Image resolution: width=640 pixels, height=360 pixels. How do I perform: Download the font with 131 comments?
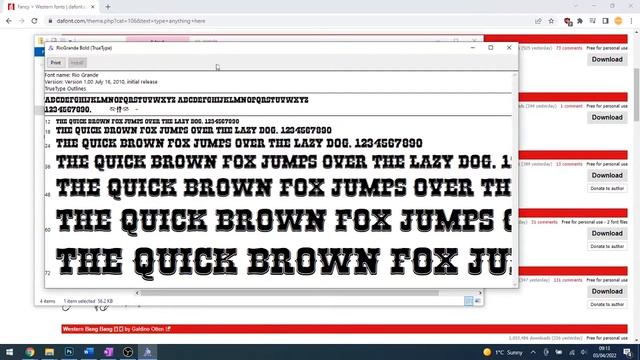click(x=607, y=291)
